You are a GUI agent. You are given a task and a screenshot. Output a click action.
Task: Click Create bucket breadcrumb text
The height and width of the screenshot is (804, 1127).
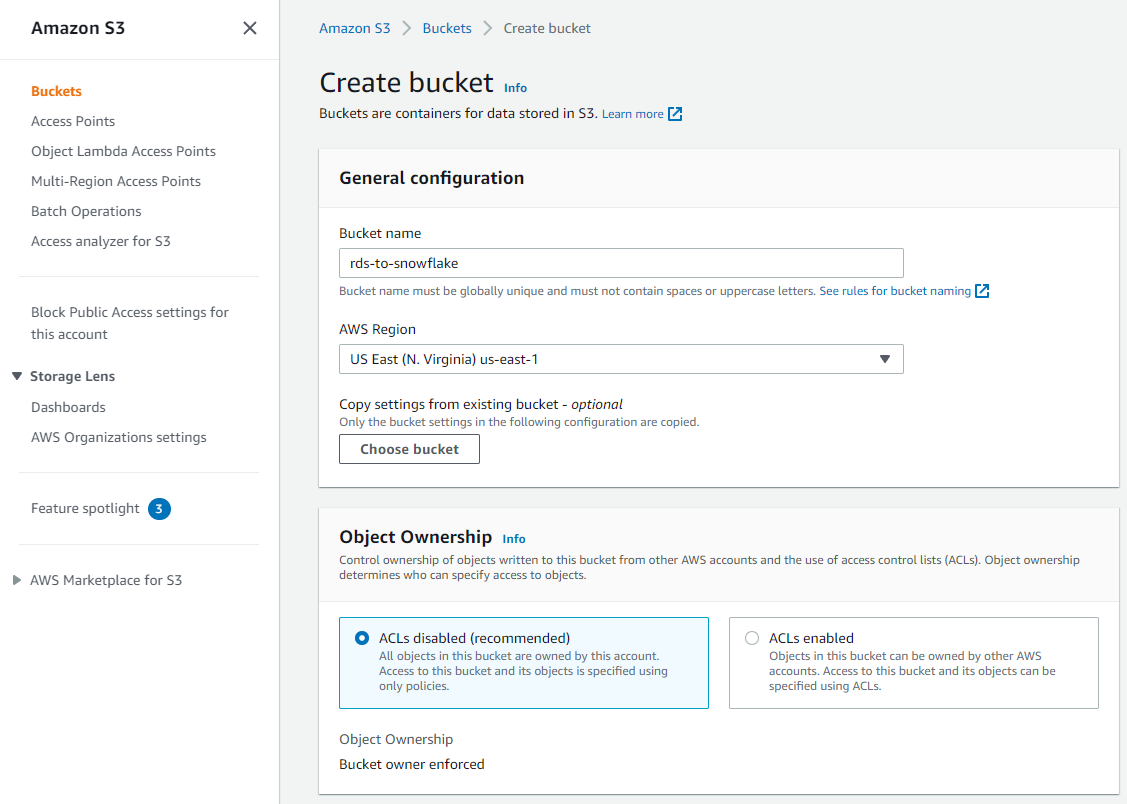coord(547,28)
